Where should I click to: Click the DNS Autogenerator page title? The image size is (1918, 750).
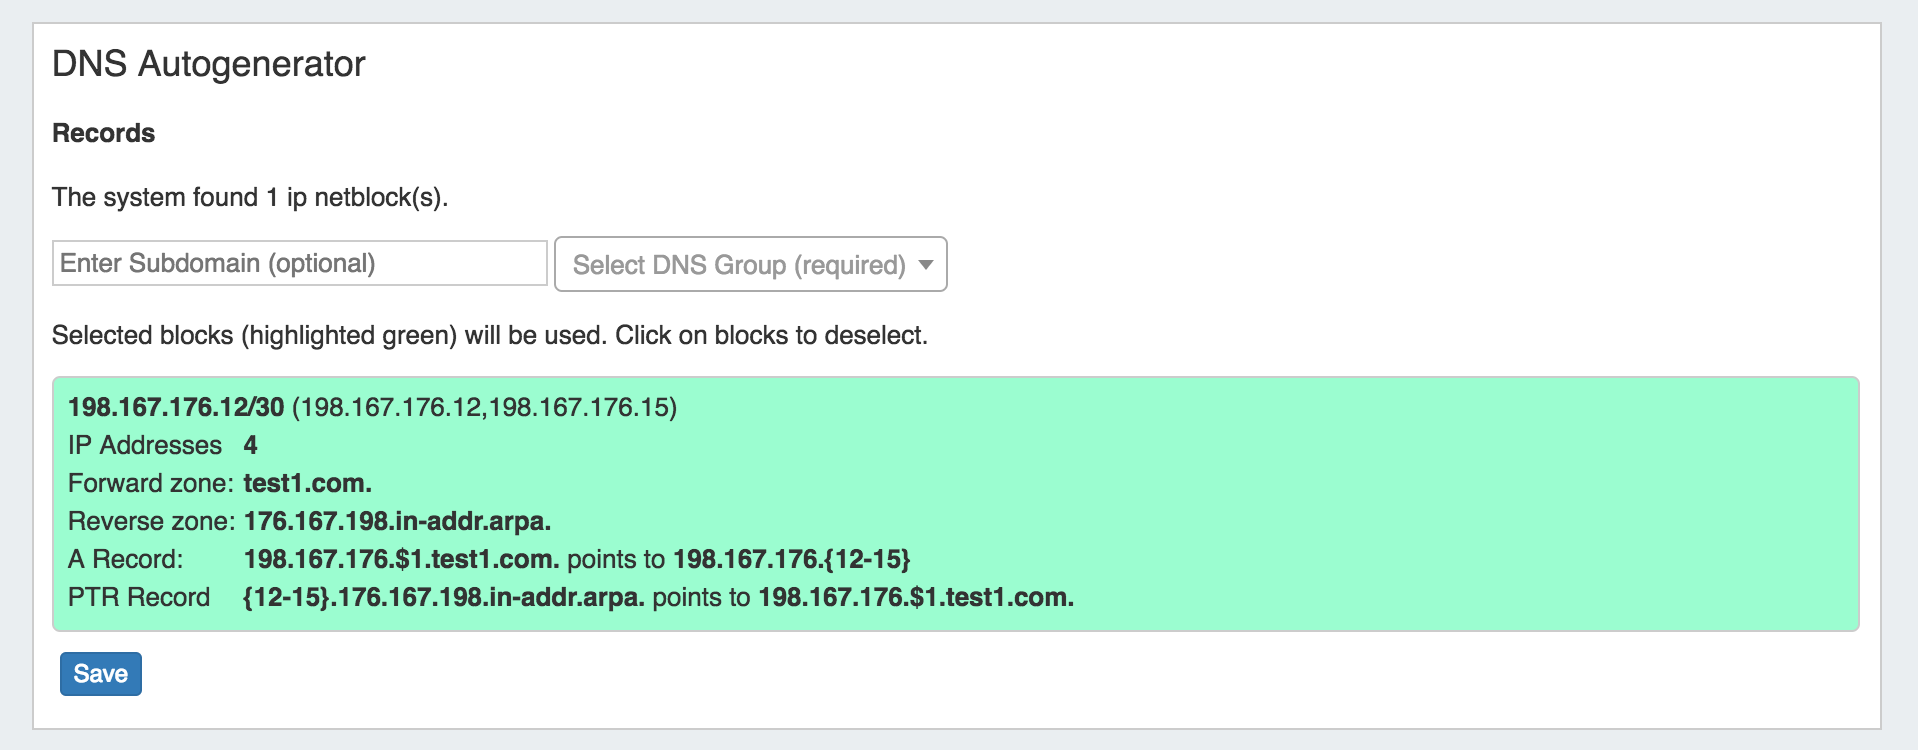[208, 64]
